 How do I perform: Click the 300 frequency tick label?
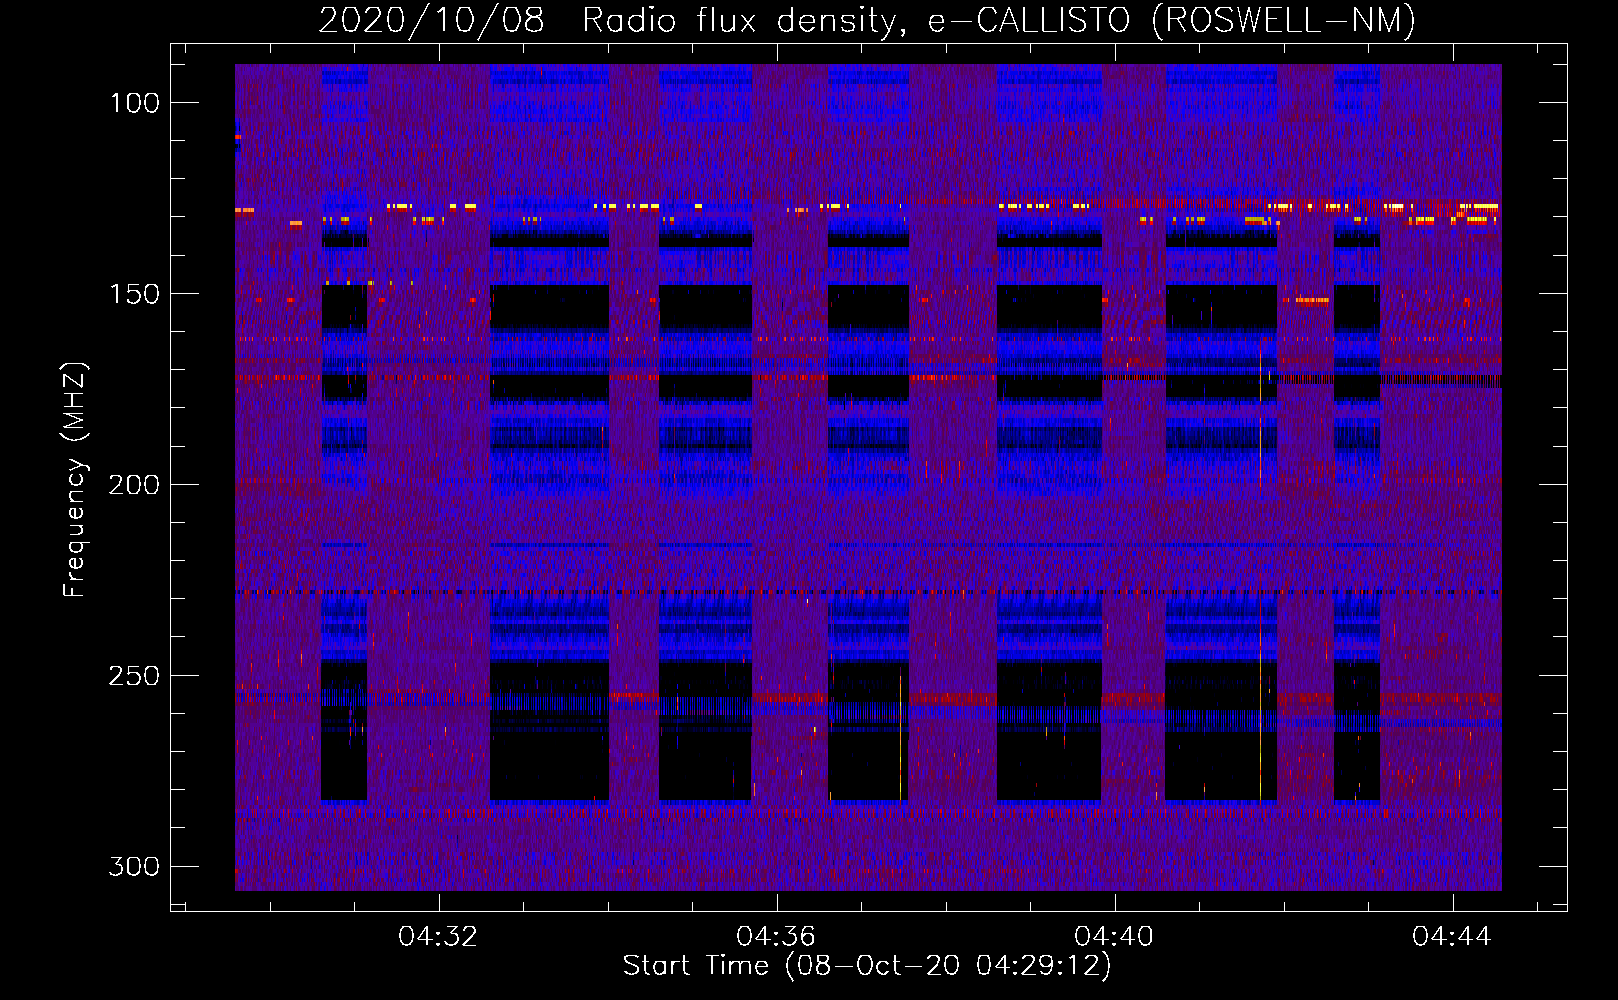pyautogui.click(x=134, y=866)
